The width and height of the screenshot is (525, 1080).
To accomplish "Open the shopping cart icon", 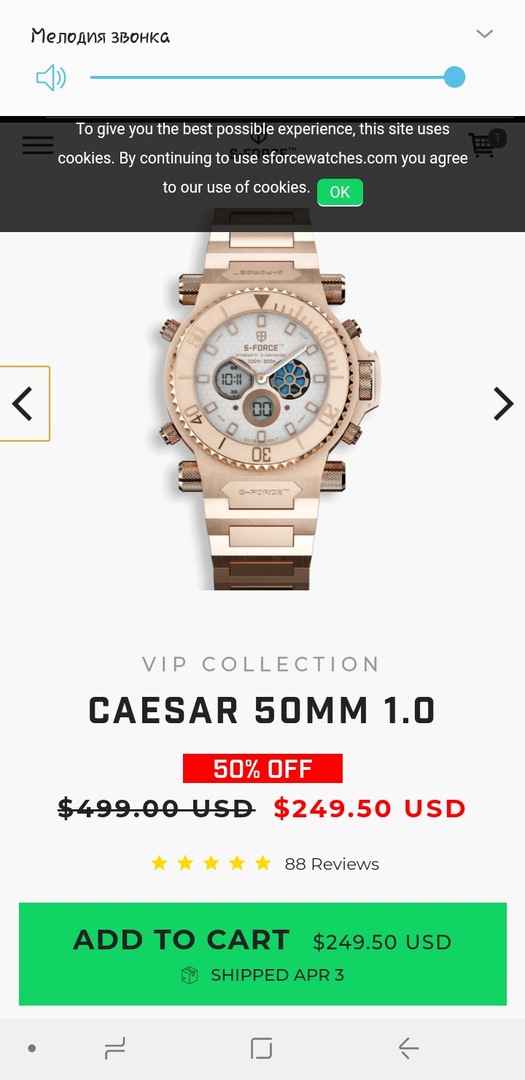I will [x=485, y=144].
